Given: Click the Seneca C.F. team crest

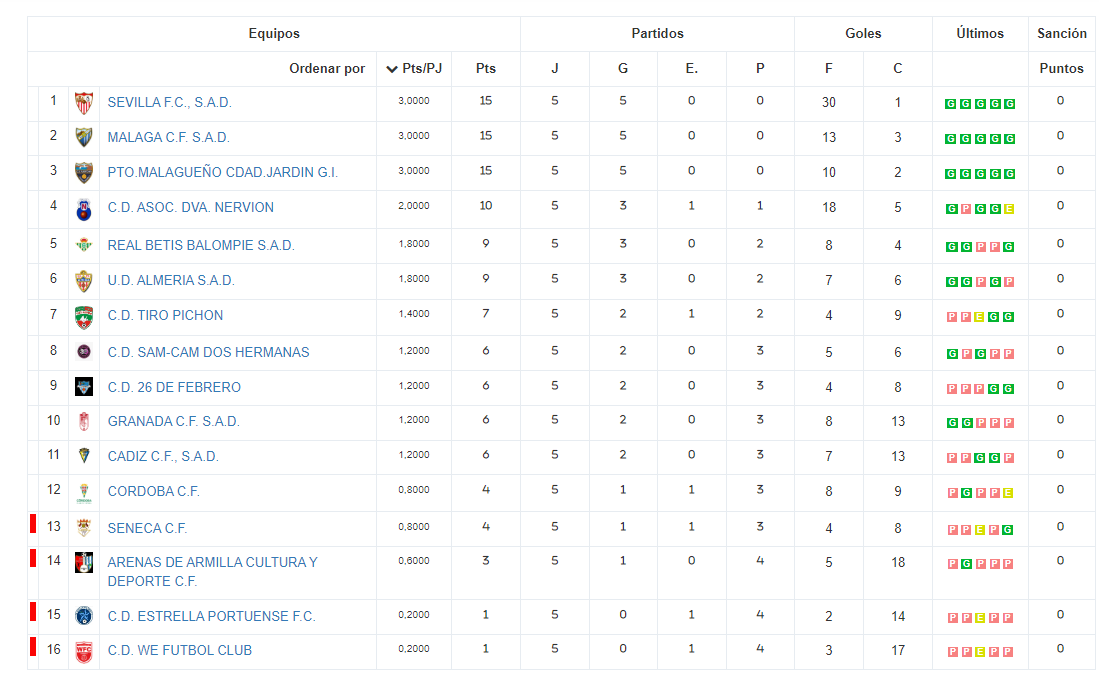Looking at the screenshot, I should click(83, 528).
